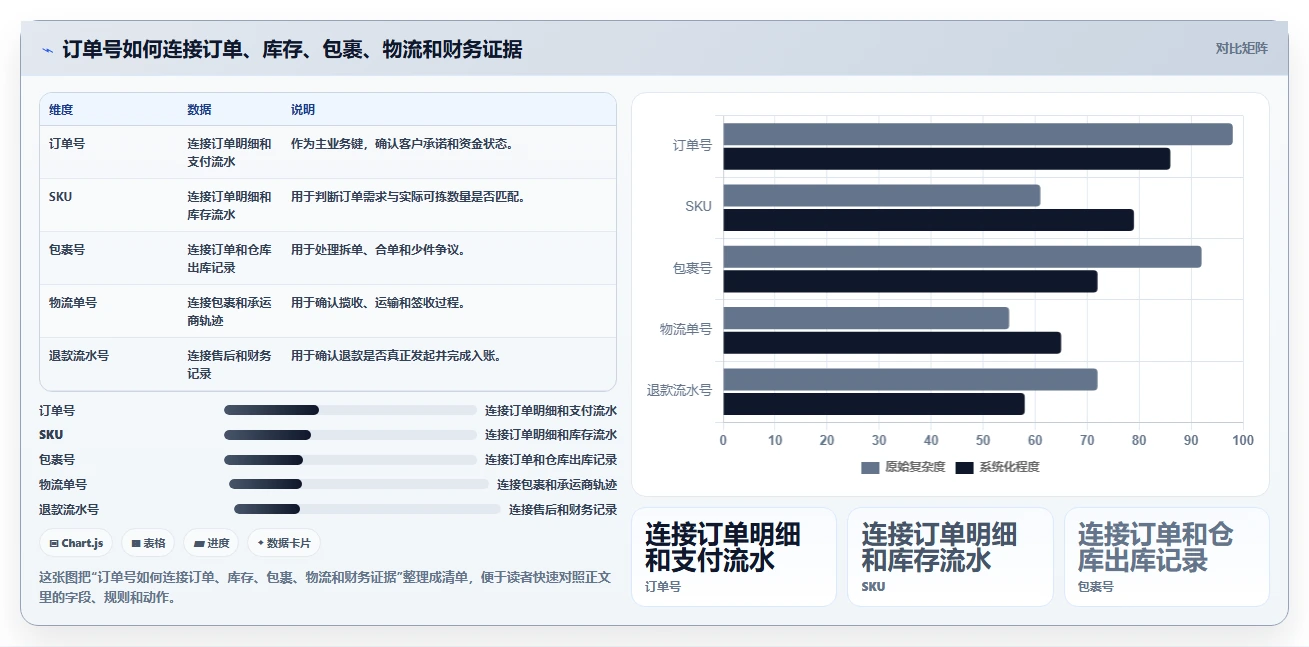Select the 进度 chip

tap(211, 543)
